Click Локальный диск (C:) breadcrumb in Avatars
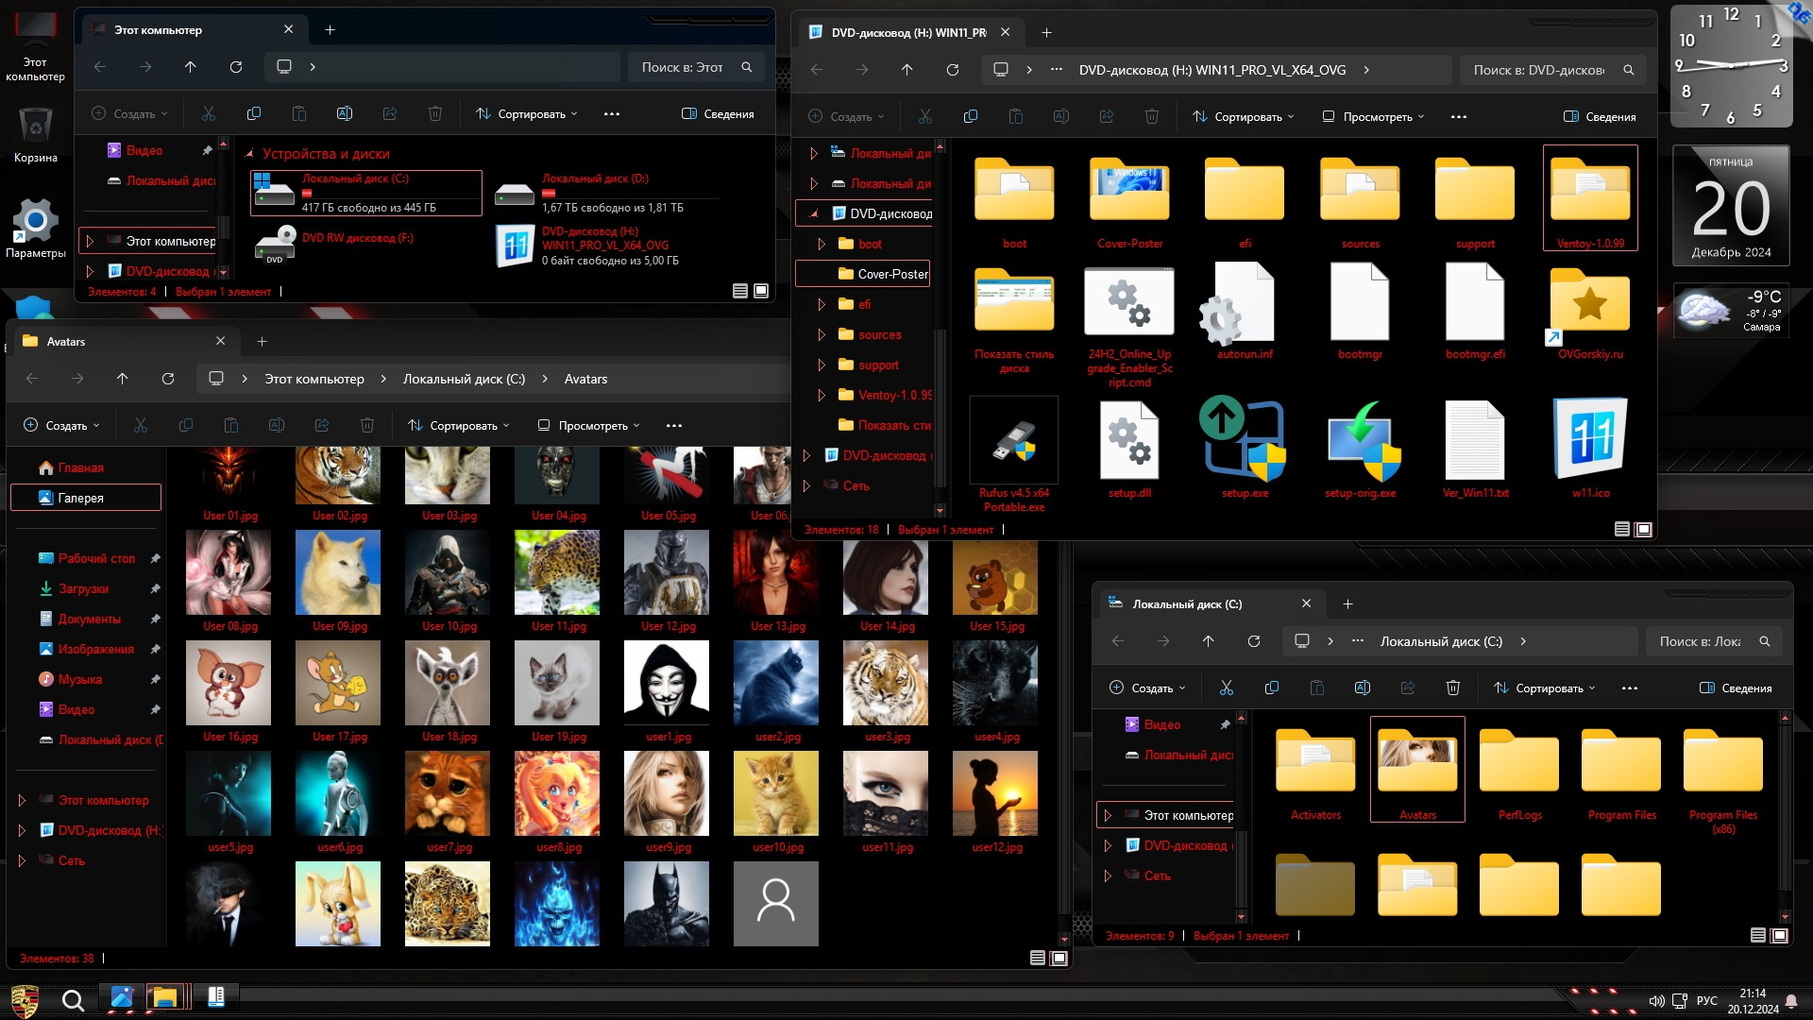 464,379
